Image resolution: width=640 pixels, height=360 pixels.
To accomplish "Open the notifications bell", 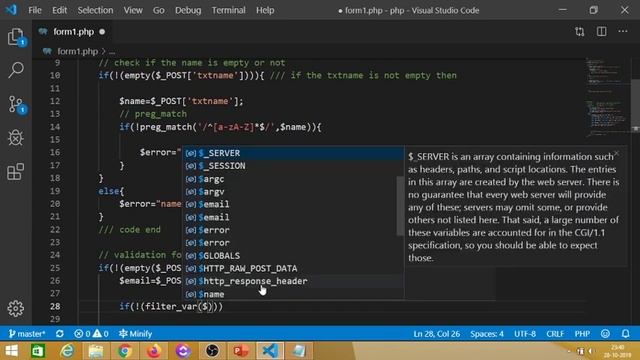I will point(625,333).
